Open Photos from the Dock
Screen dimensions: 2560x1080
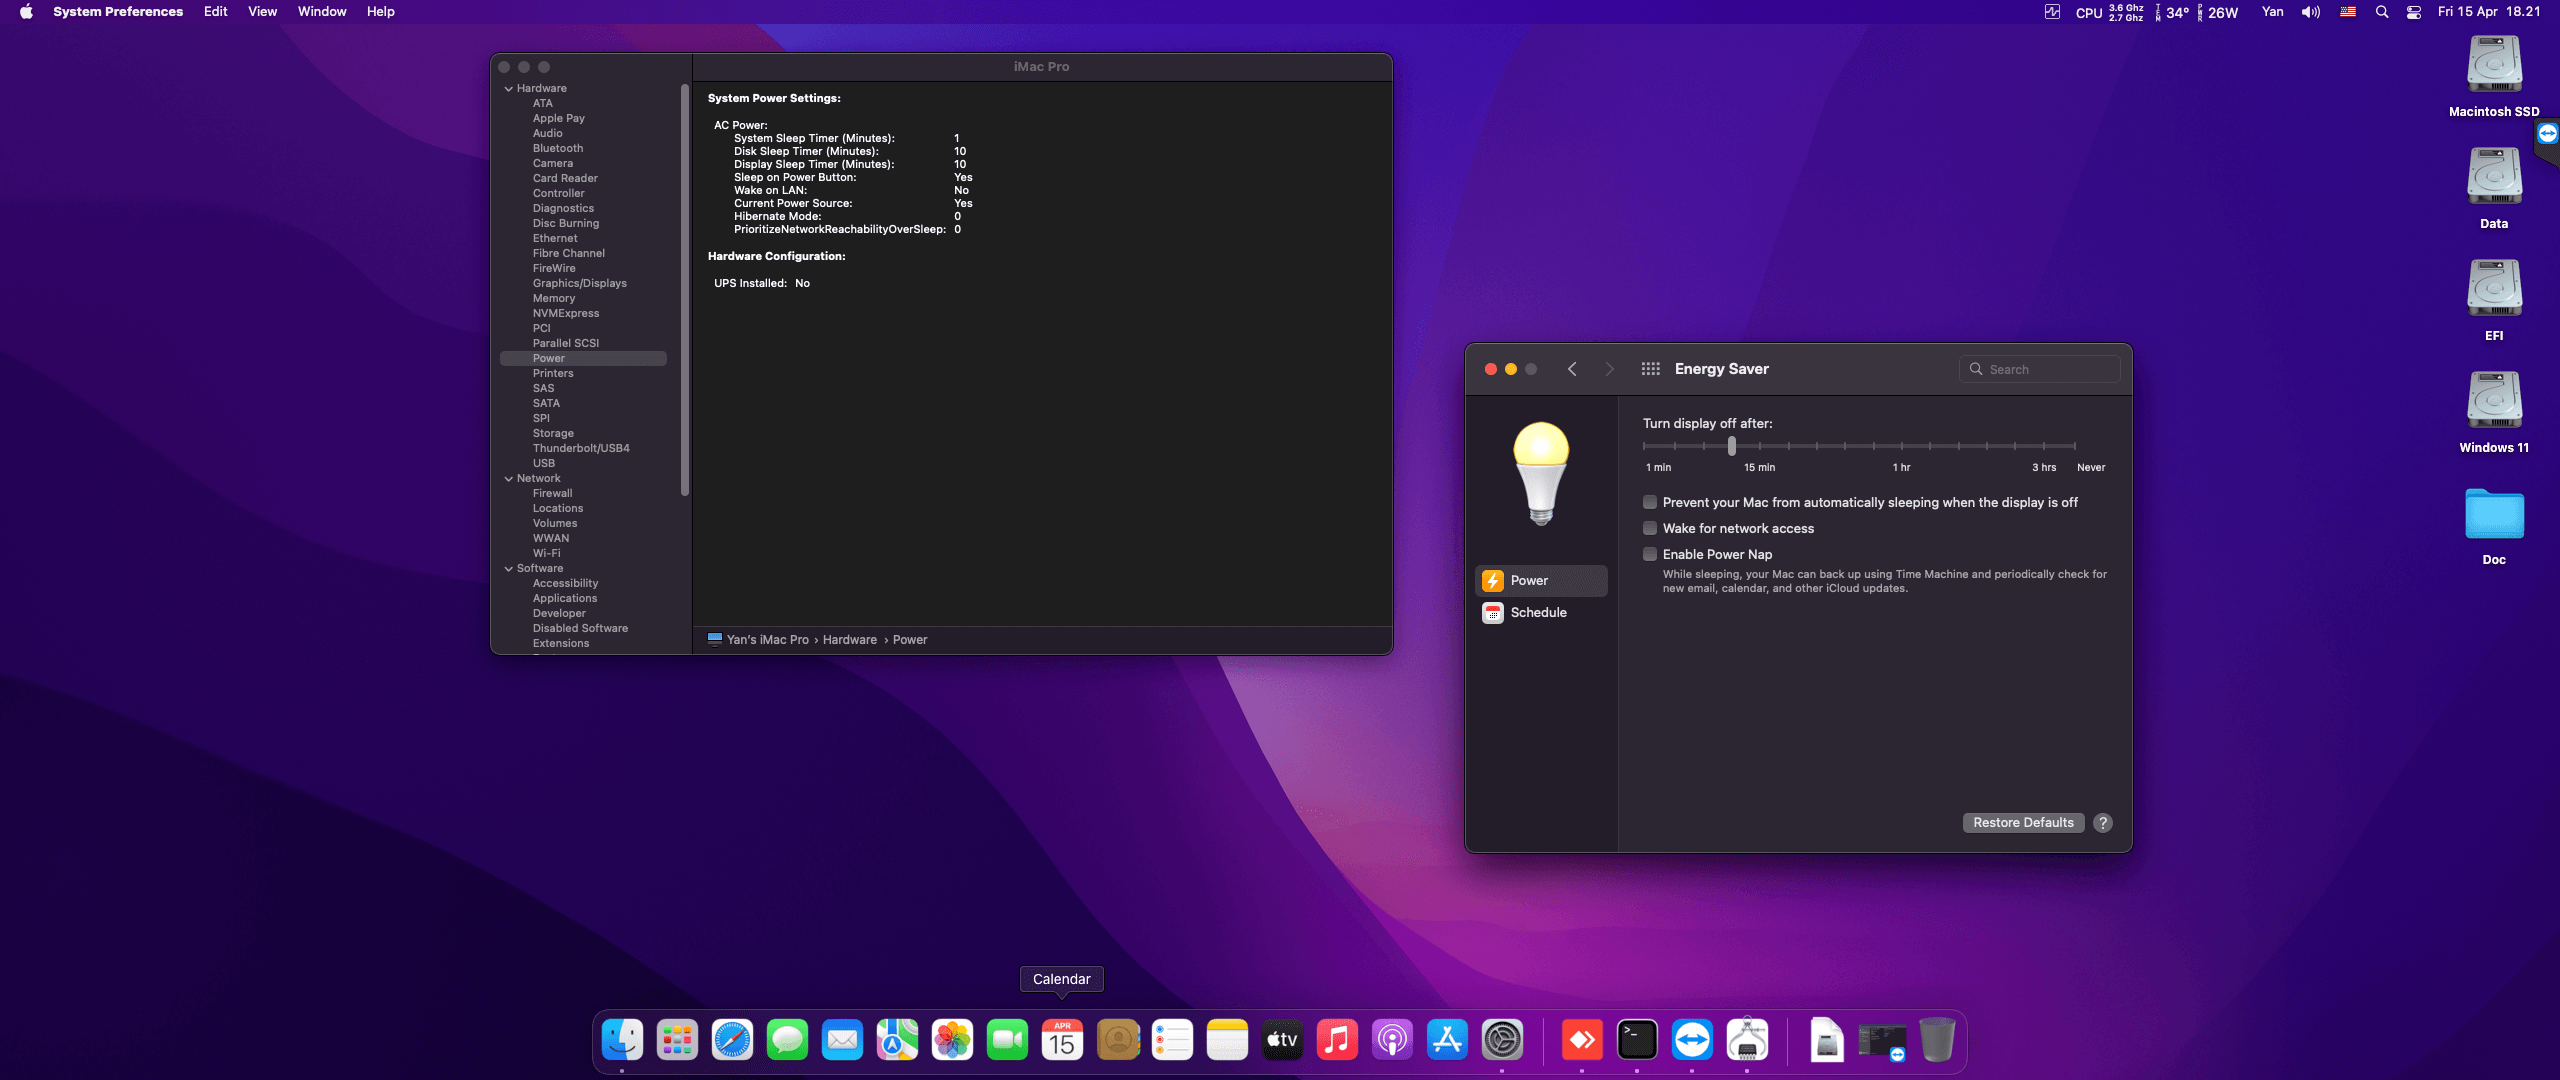click(x=952, y=1040)
